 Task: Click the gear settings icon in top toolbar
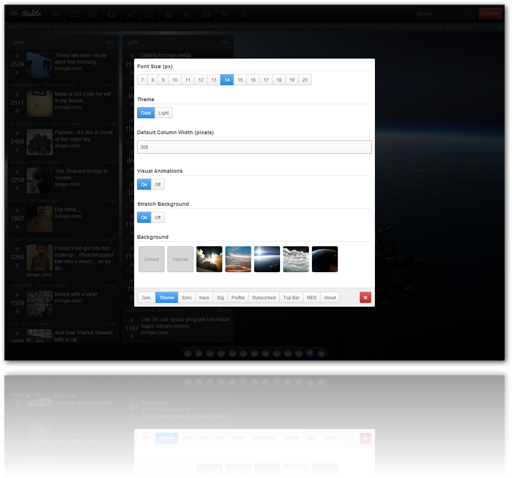[93, 14]
